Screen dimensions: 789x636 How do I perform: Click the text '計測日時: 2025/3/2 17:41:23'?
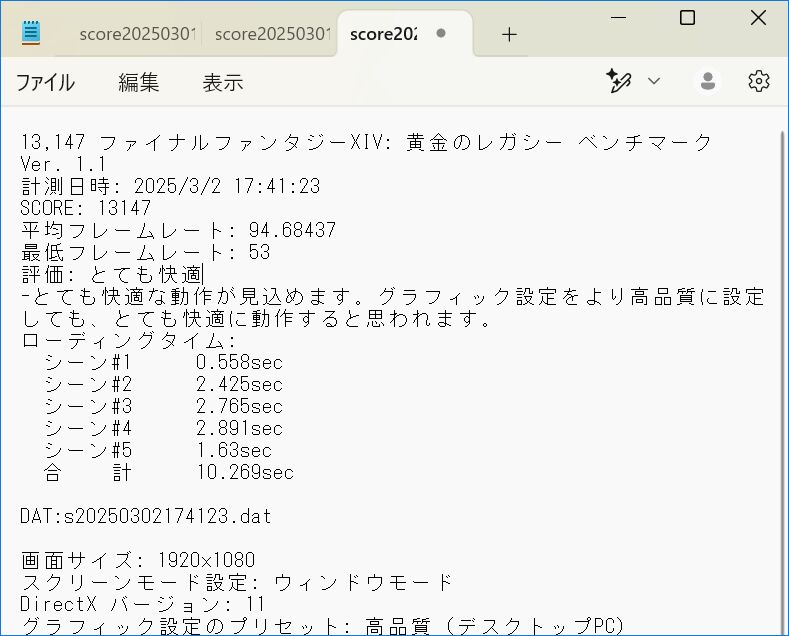[x=171, y=186]
